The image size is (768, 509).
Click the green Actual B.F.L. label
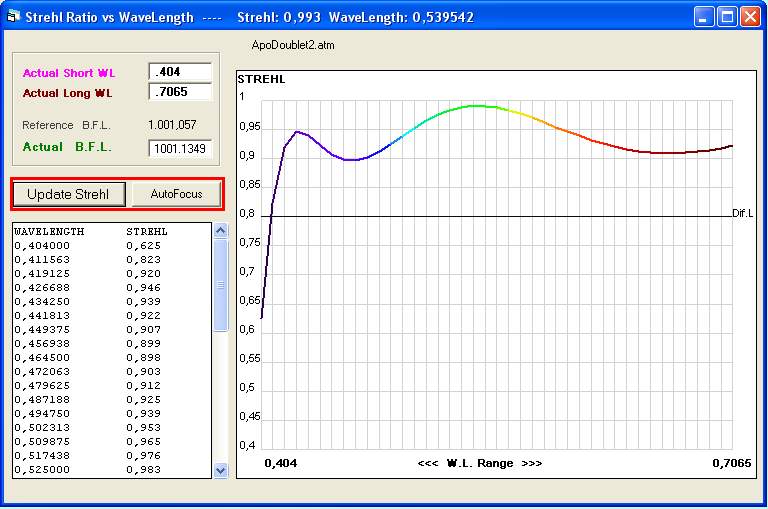coord(67,147)
